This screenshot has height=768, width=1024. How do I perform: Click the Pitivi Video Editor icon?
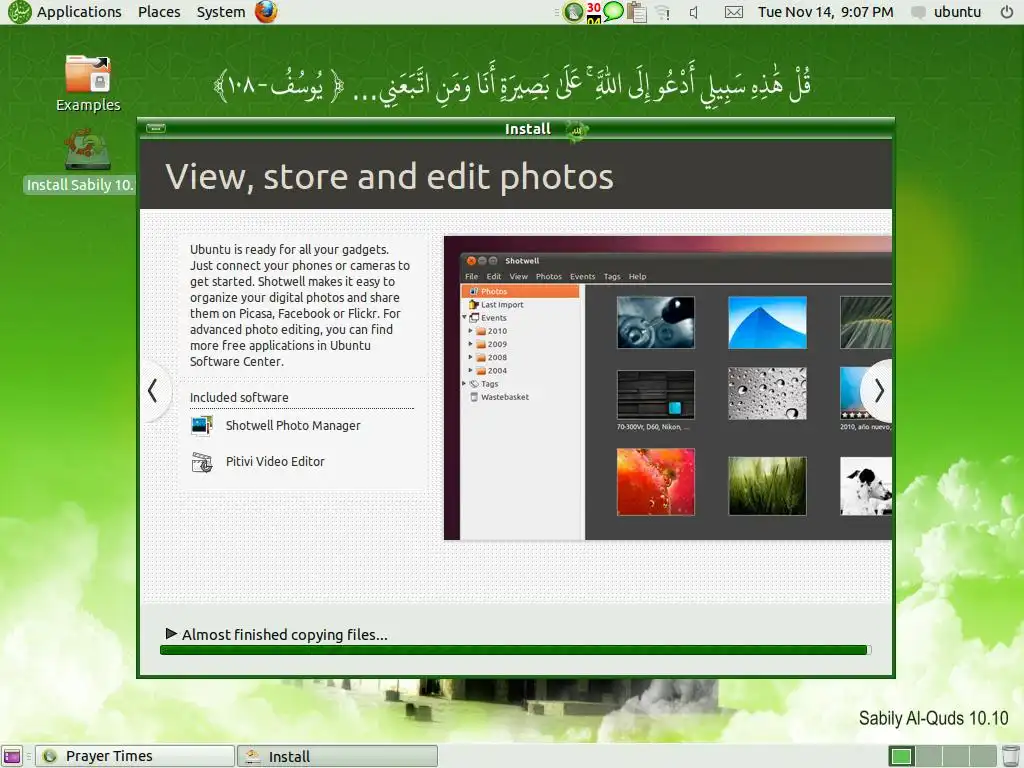202,462
